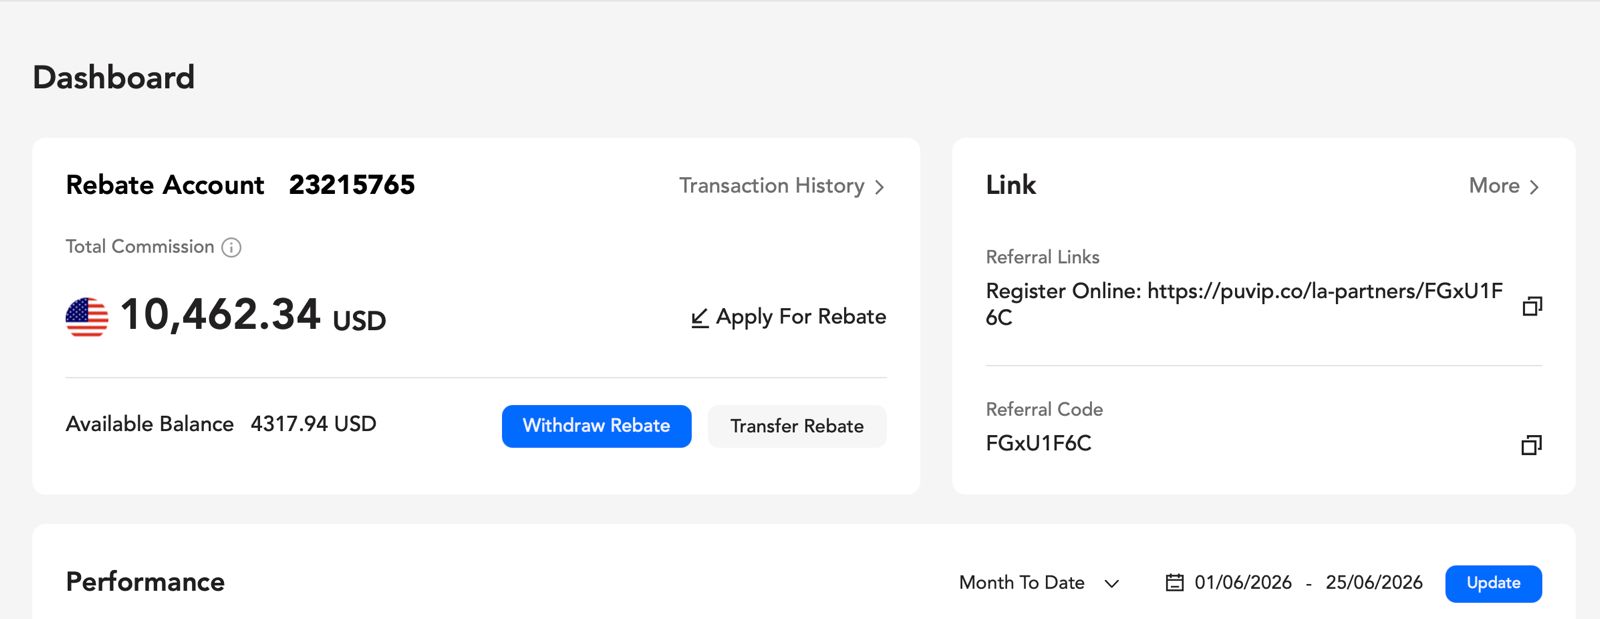The image size is (1600, 619).
Task: Expand the Month To Date dropdown
Action: point(1039,583)
